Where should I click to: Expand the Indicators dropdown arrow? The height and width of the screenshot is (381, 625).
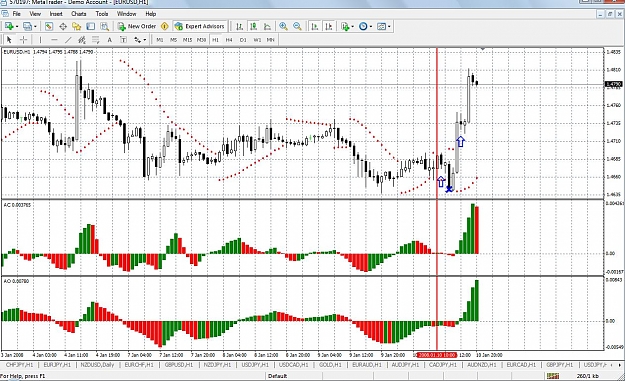352,27
